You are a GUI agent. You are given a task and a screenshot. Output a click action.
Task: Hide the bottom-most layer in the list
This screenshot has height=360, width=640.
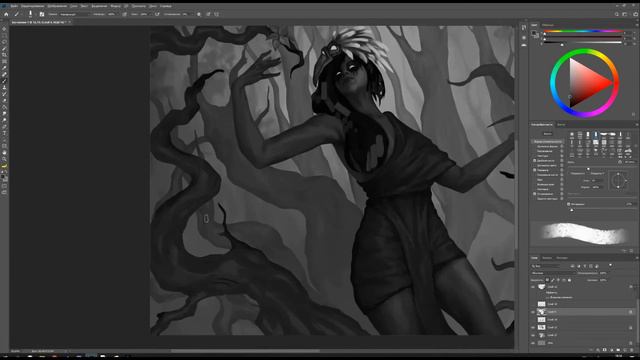pos(533,343)
